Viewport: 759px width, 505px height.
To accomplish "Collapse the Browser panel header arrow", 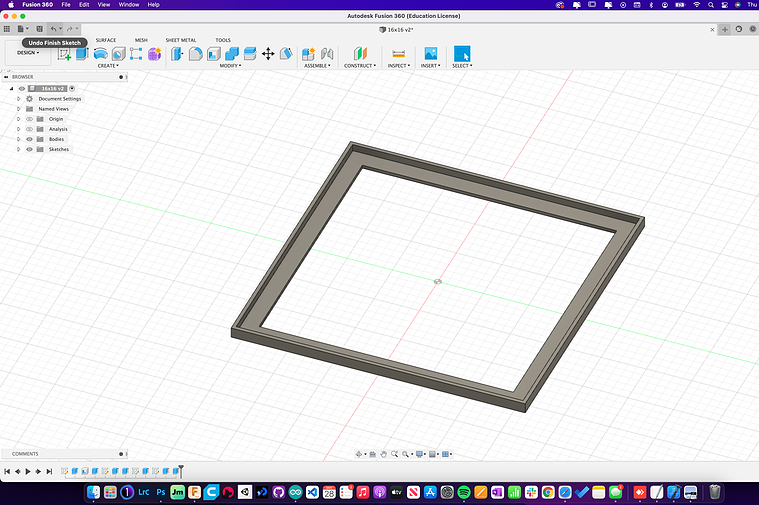I will [6, 77].
